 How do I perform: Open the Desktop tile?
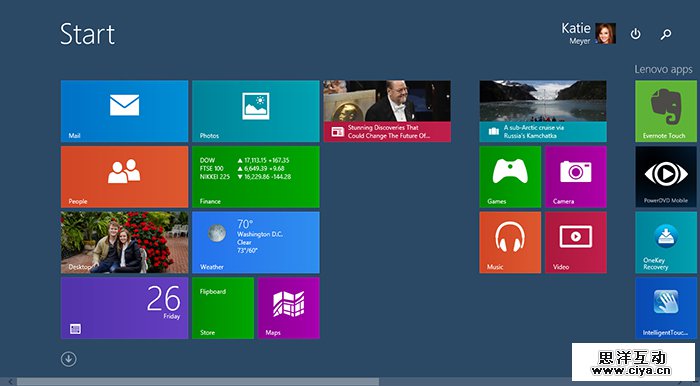[x=124, y=242]
